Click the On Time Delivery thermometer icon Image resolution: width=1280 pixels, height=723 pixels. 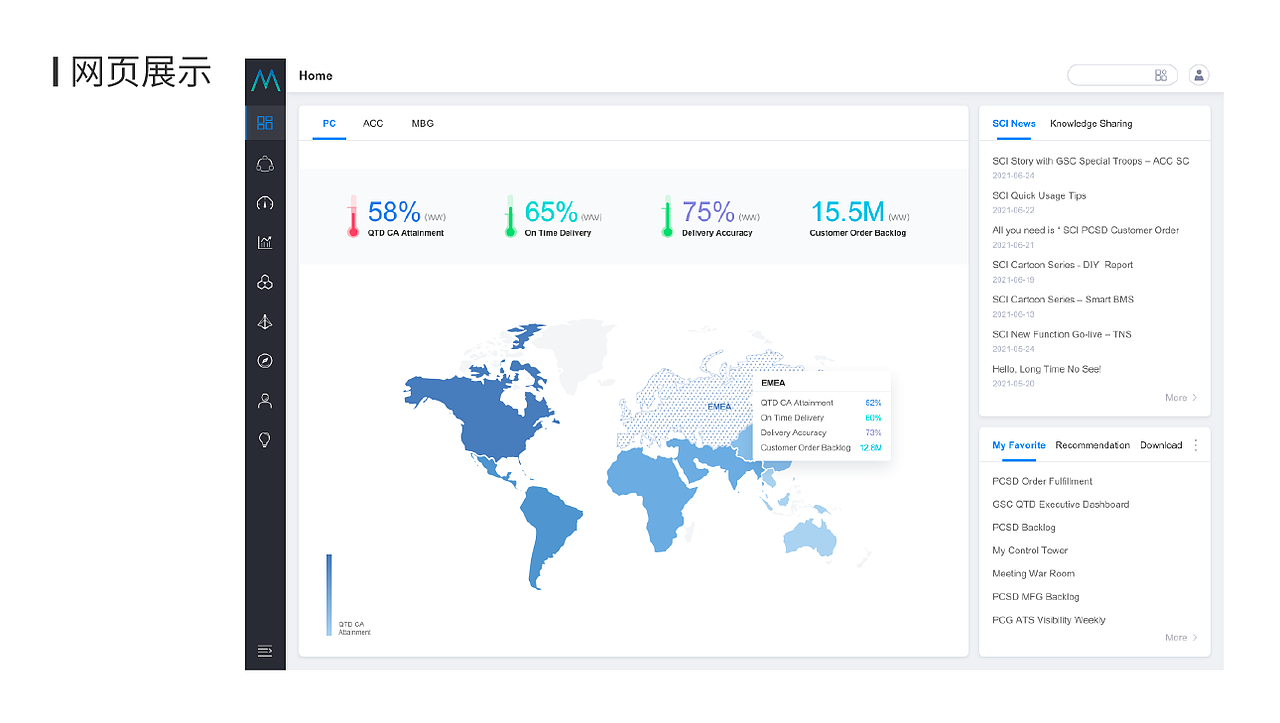[509, 216]
